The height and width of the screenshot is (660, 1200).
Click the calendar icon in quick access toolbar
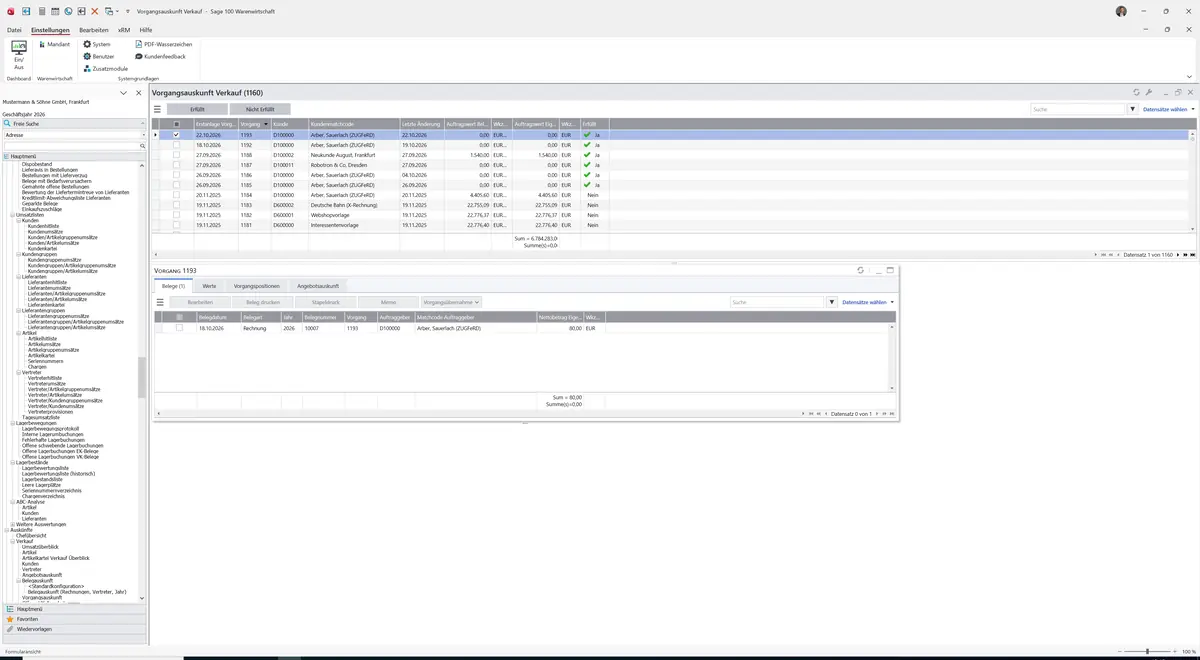[54, 11]
